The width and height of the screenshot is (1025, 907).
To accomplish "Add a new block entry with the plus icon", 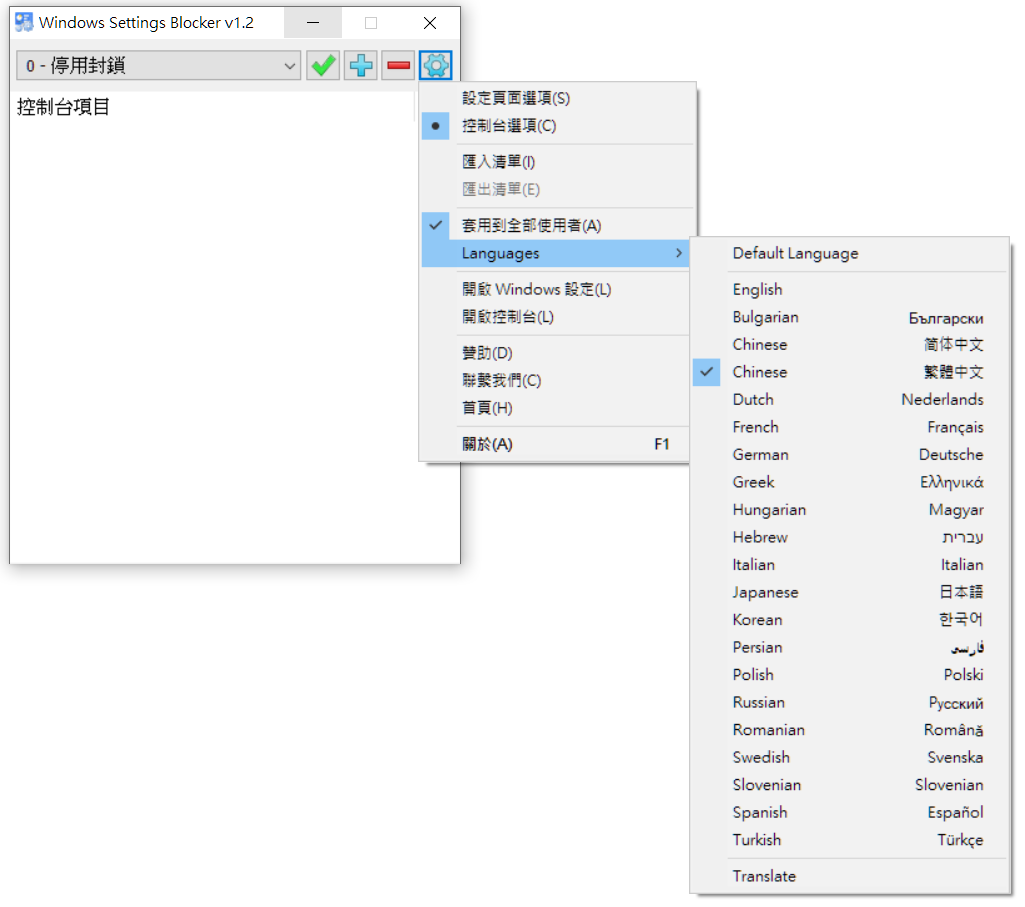I will (x=360, y=65).
